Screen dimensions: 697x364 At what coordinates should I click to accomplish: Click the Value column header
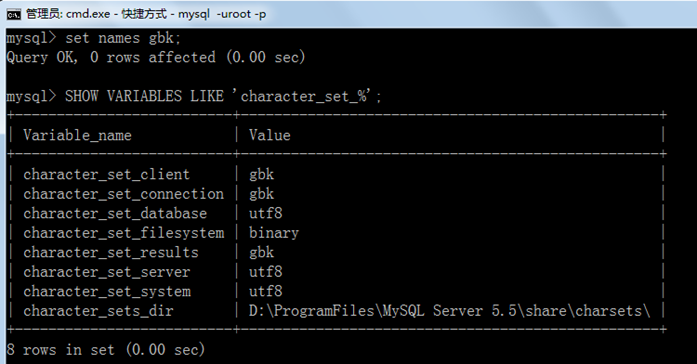[270, 135]
